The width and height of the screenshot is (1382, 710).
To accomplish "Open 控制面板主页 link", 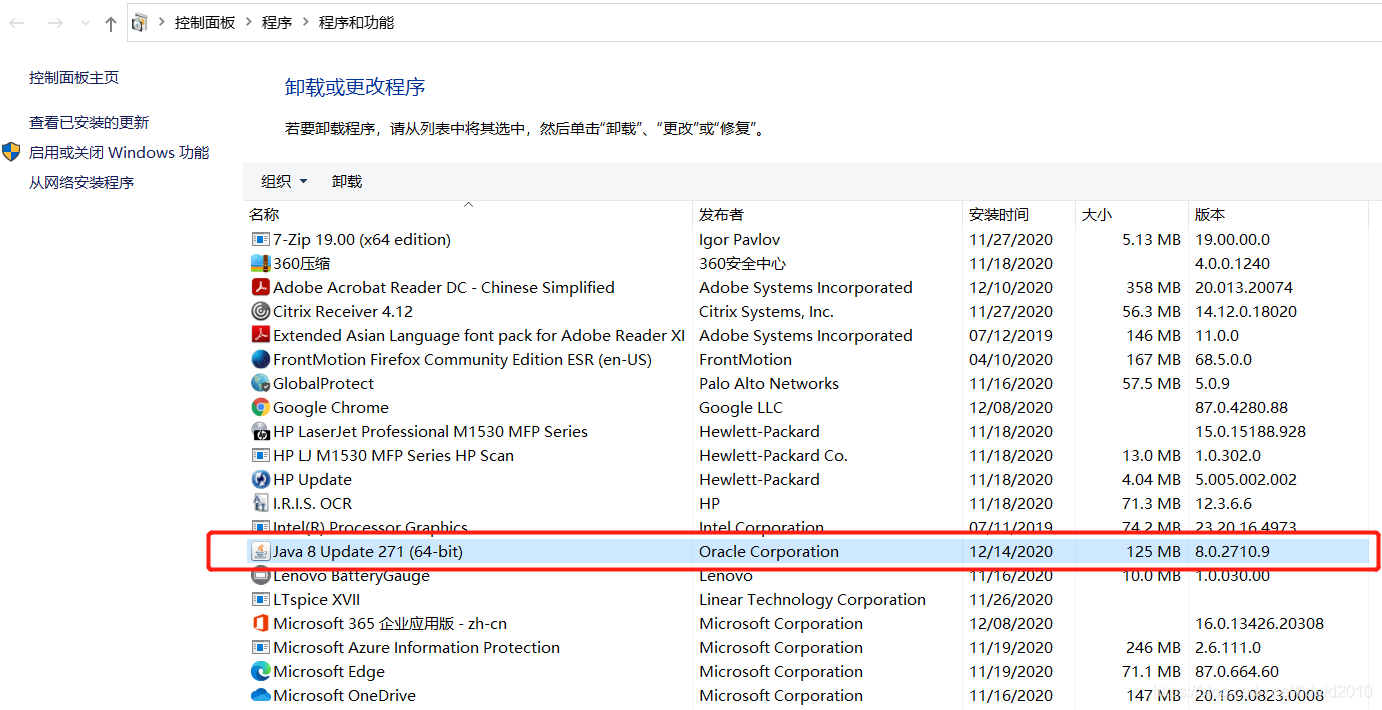I will pos(74,77).
